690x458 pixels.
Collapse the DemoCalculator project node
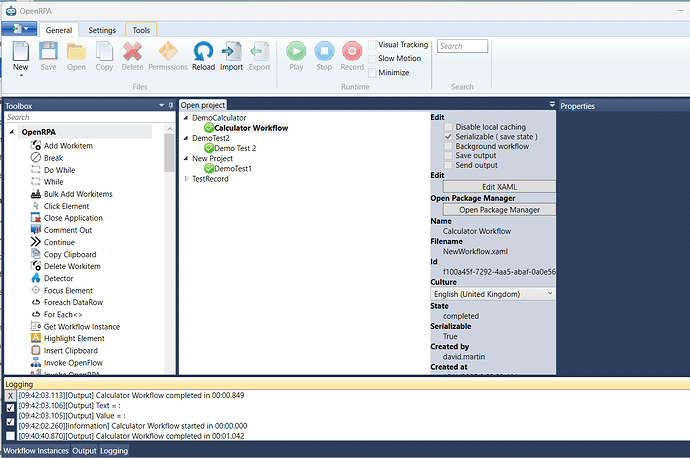pos(185,118)
